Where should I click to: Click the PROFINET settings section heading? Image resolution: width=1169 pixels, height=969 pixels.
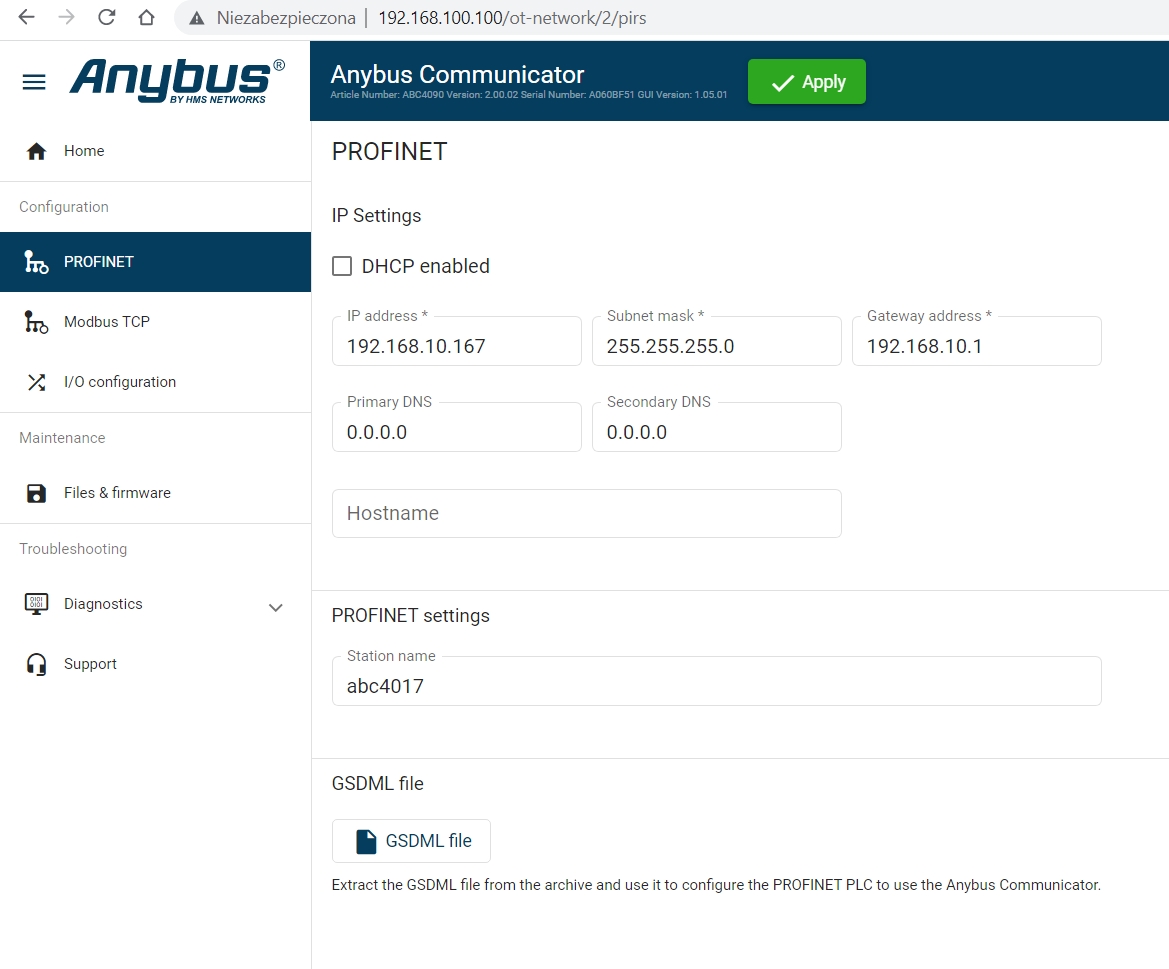411,616
